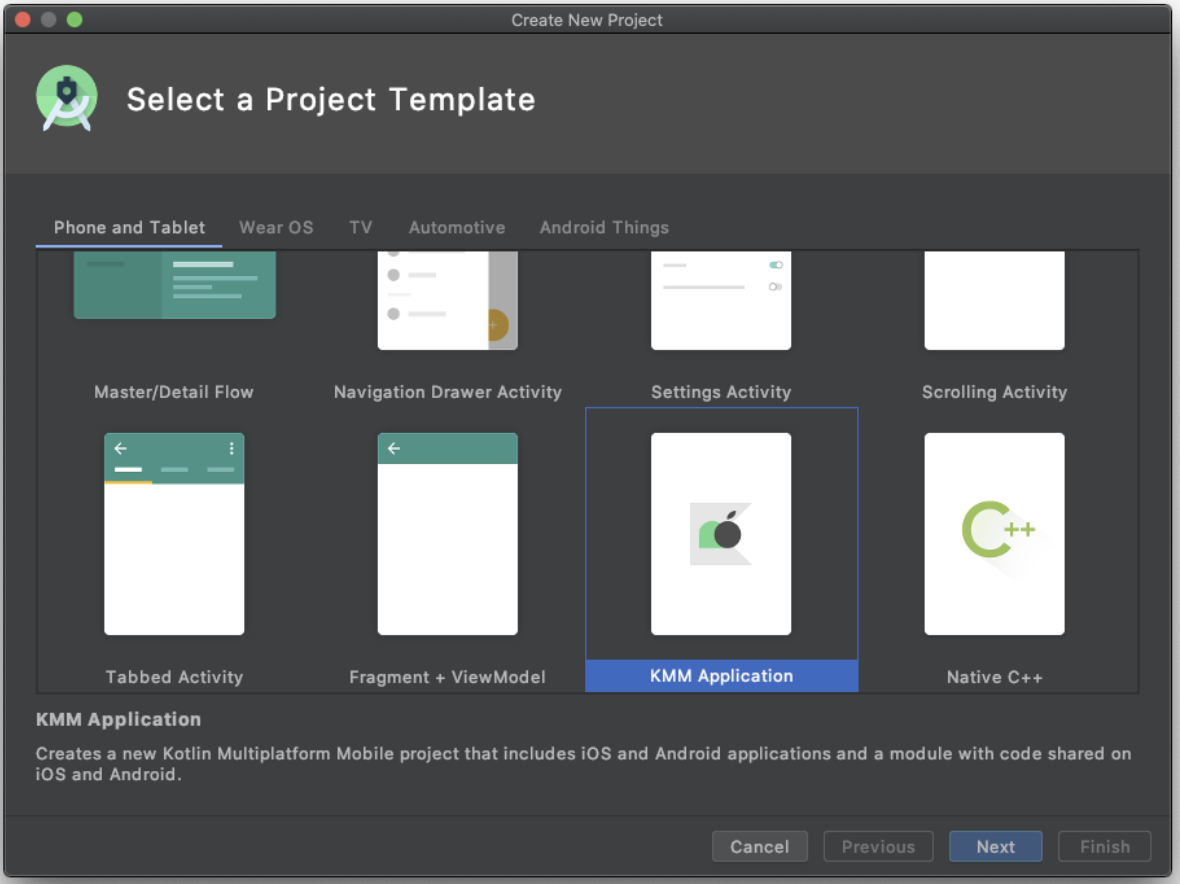
Task: Choose the Tabbed Activity template thumbnail
Action: point(175,533)
